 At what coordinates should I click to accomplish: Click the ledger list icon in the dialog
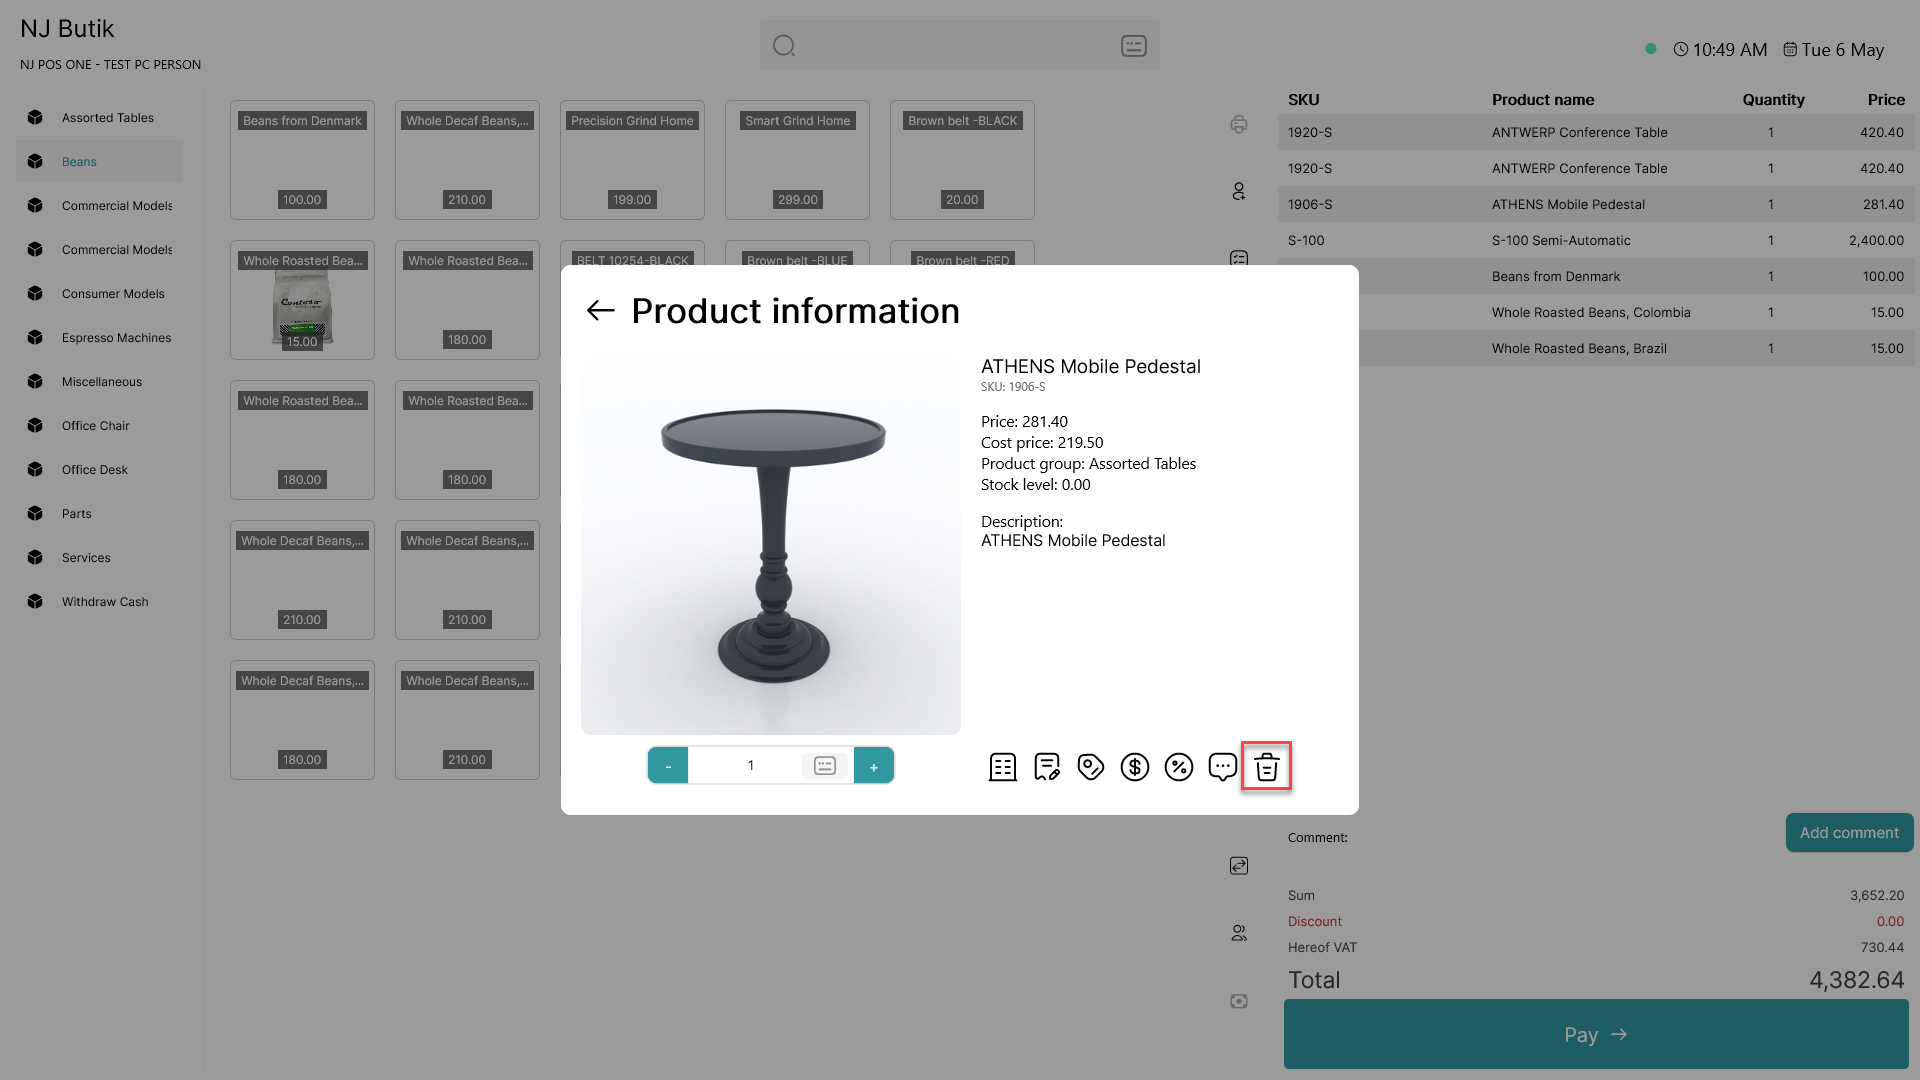(x=1002, y=767)
